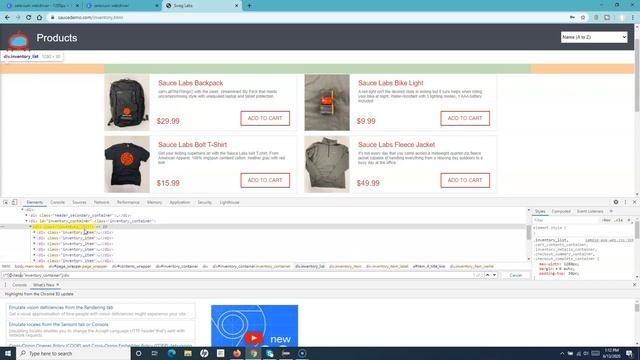Open the Windows notification center icon

point(629,353)
